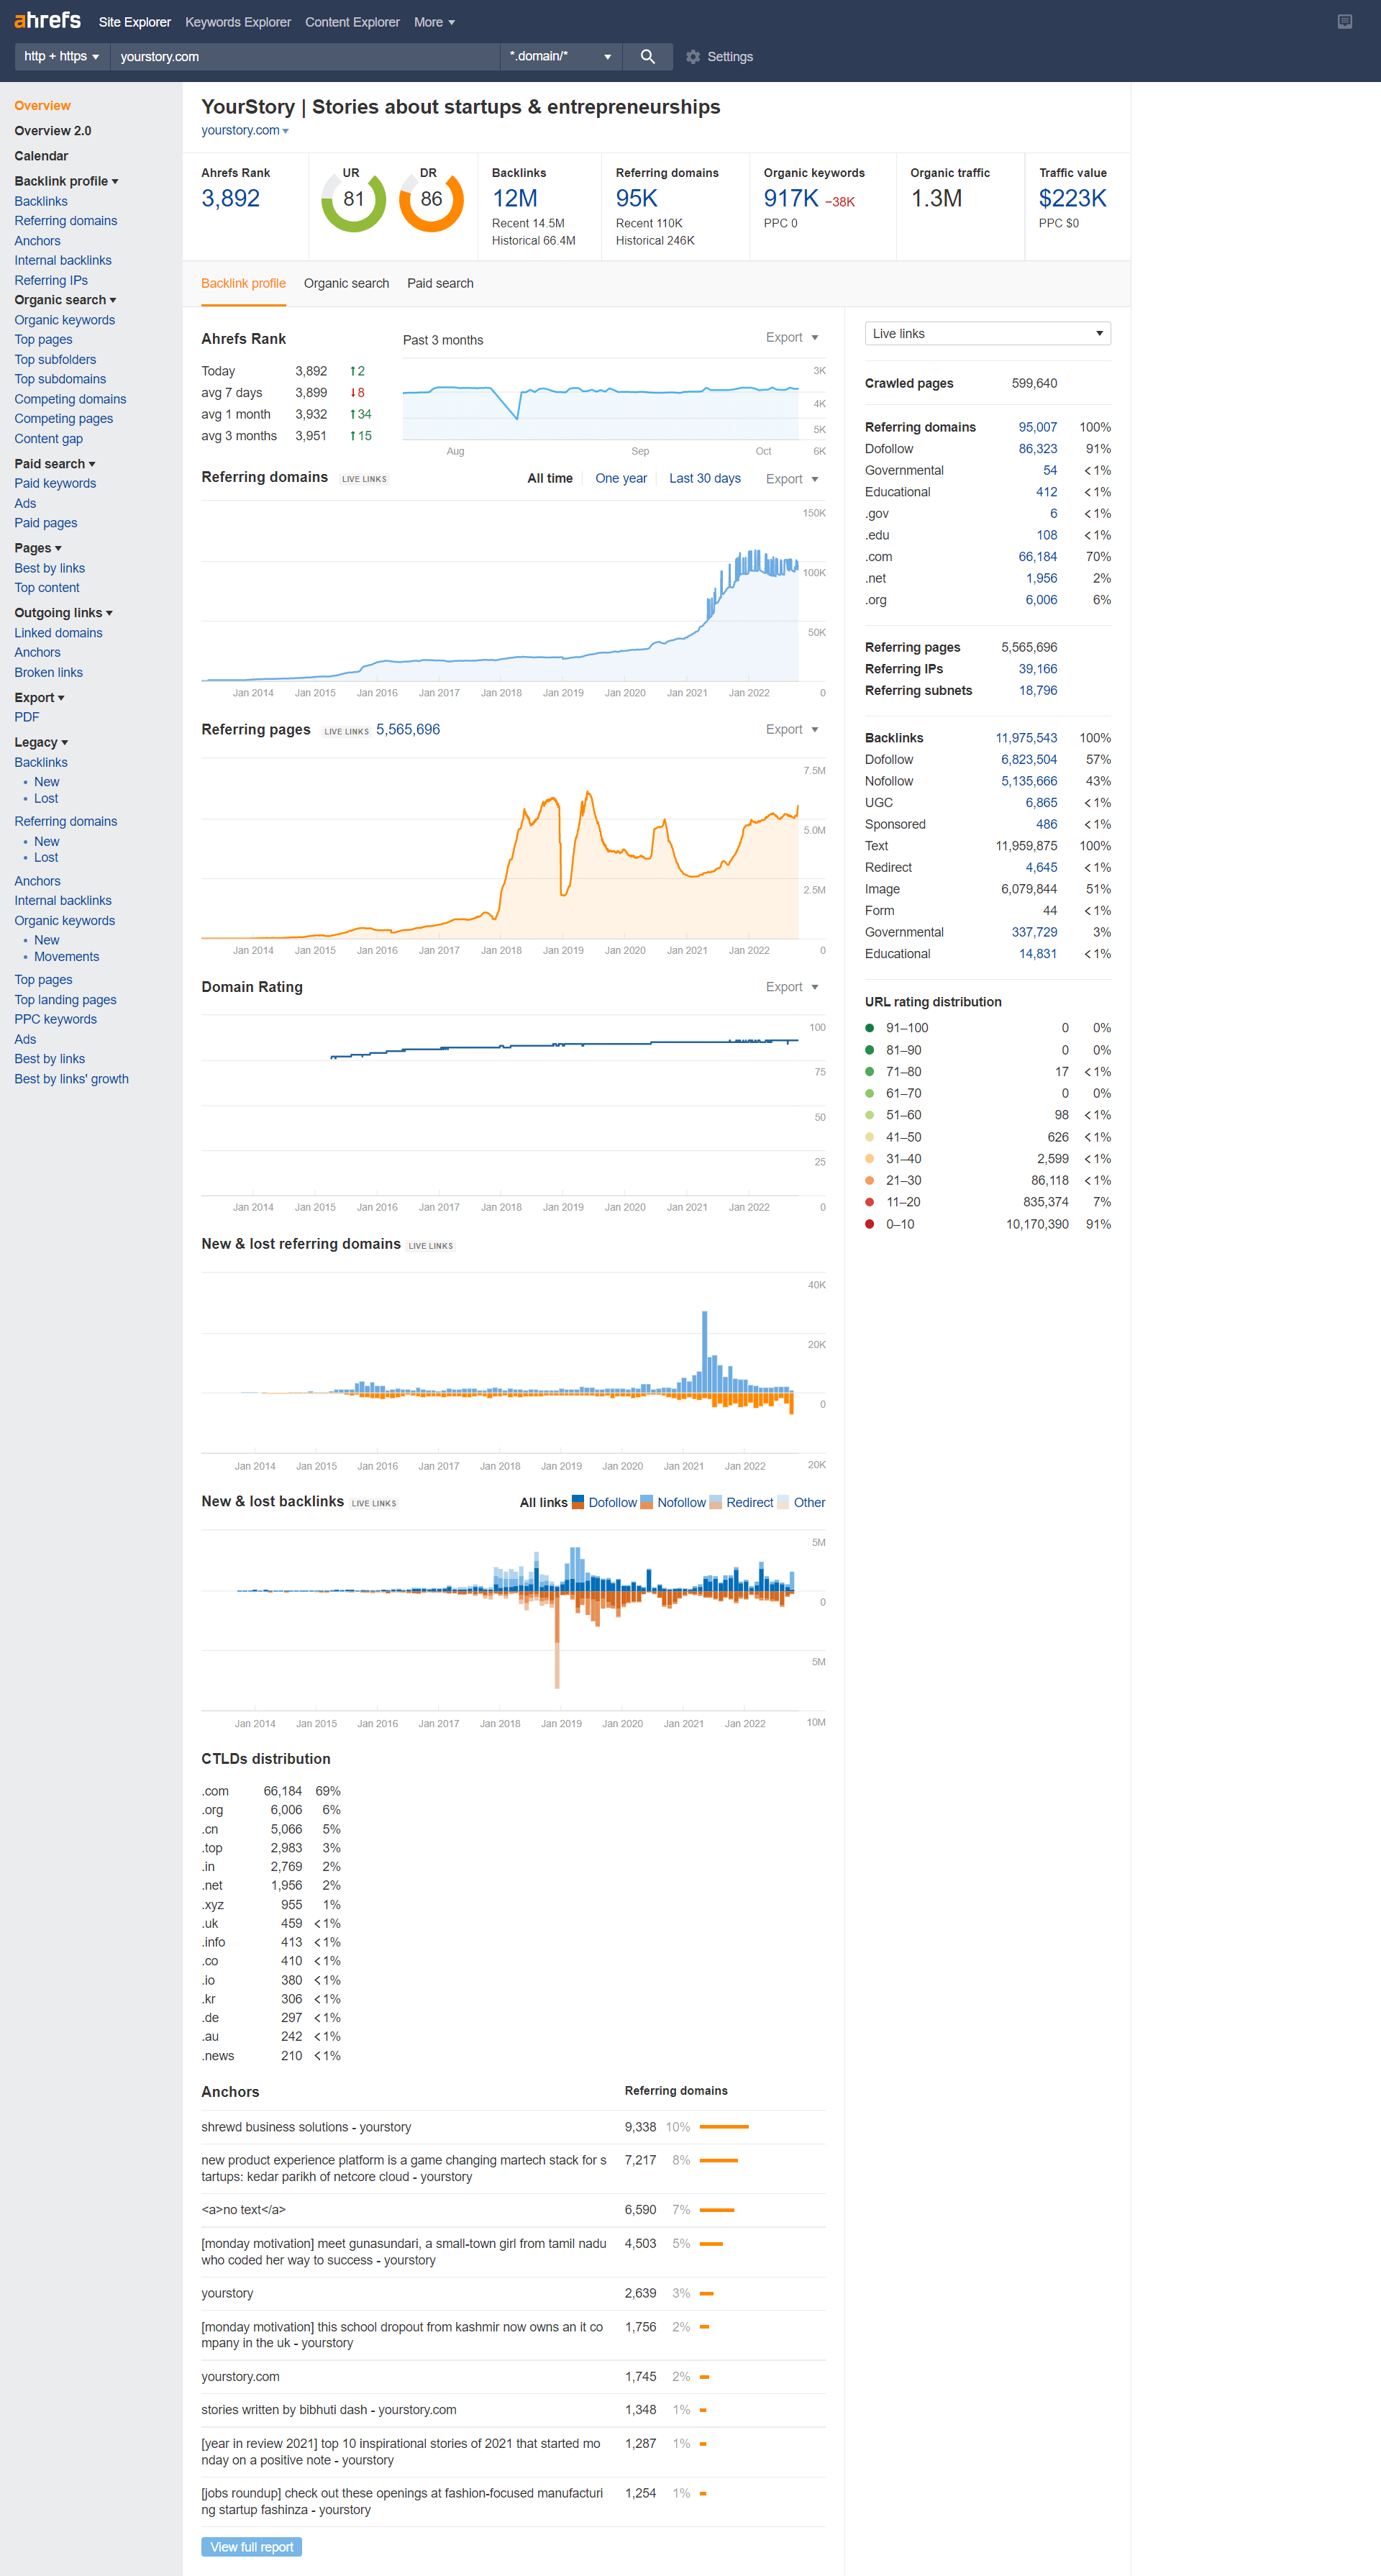Open Broken links sidebar link
1381x2576 pixels.
(49, 673)
